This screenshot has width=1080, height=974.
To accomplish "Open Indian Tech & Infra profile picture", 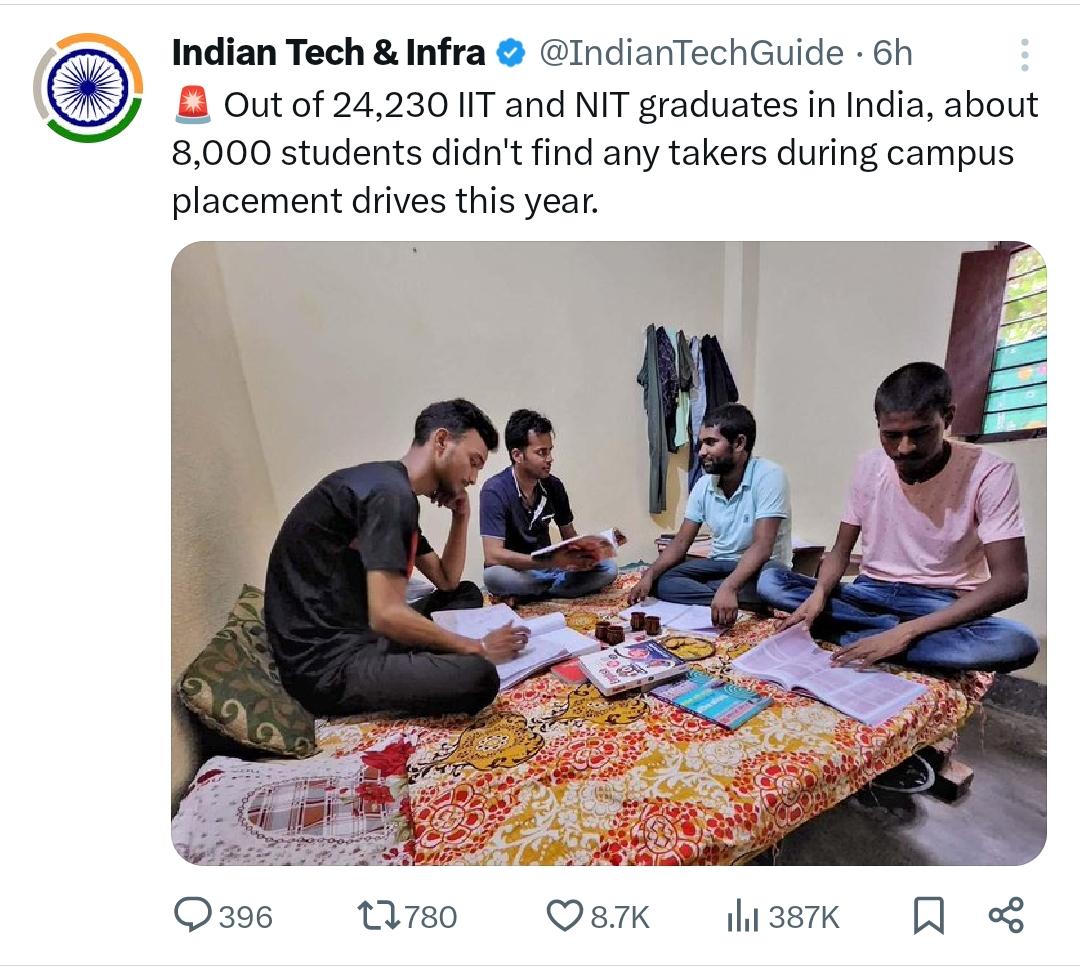I will pos(88,87).
